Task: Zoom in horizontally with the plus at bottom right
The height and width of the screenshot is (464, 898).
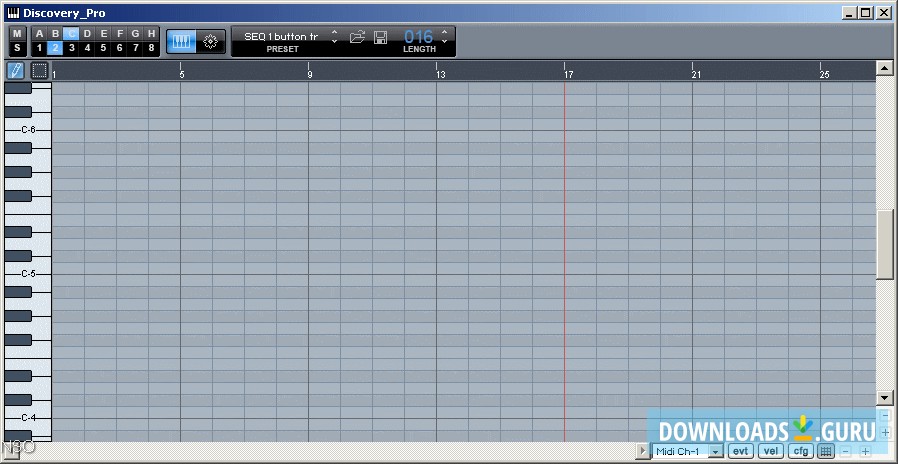Action: (x=865, y=451)
